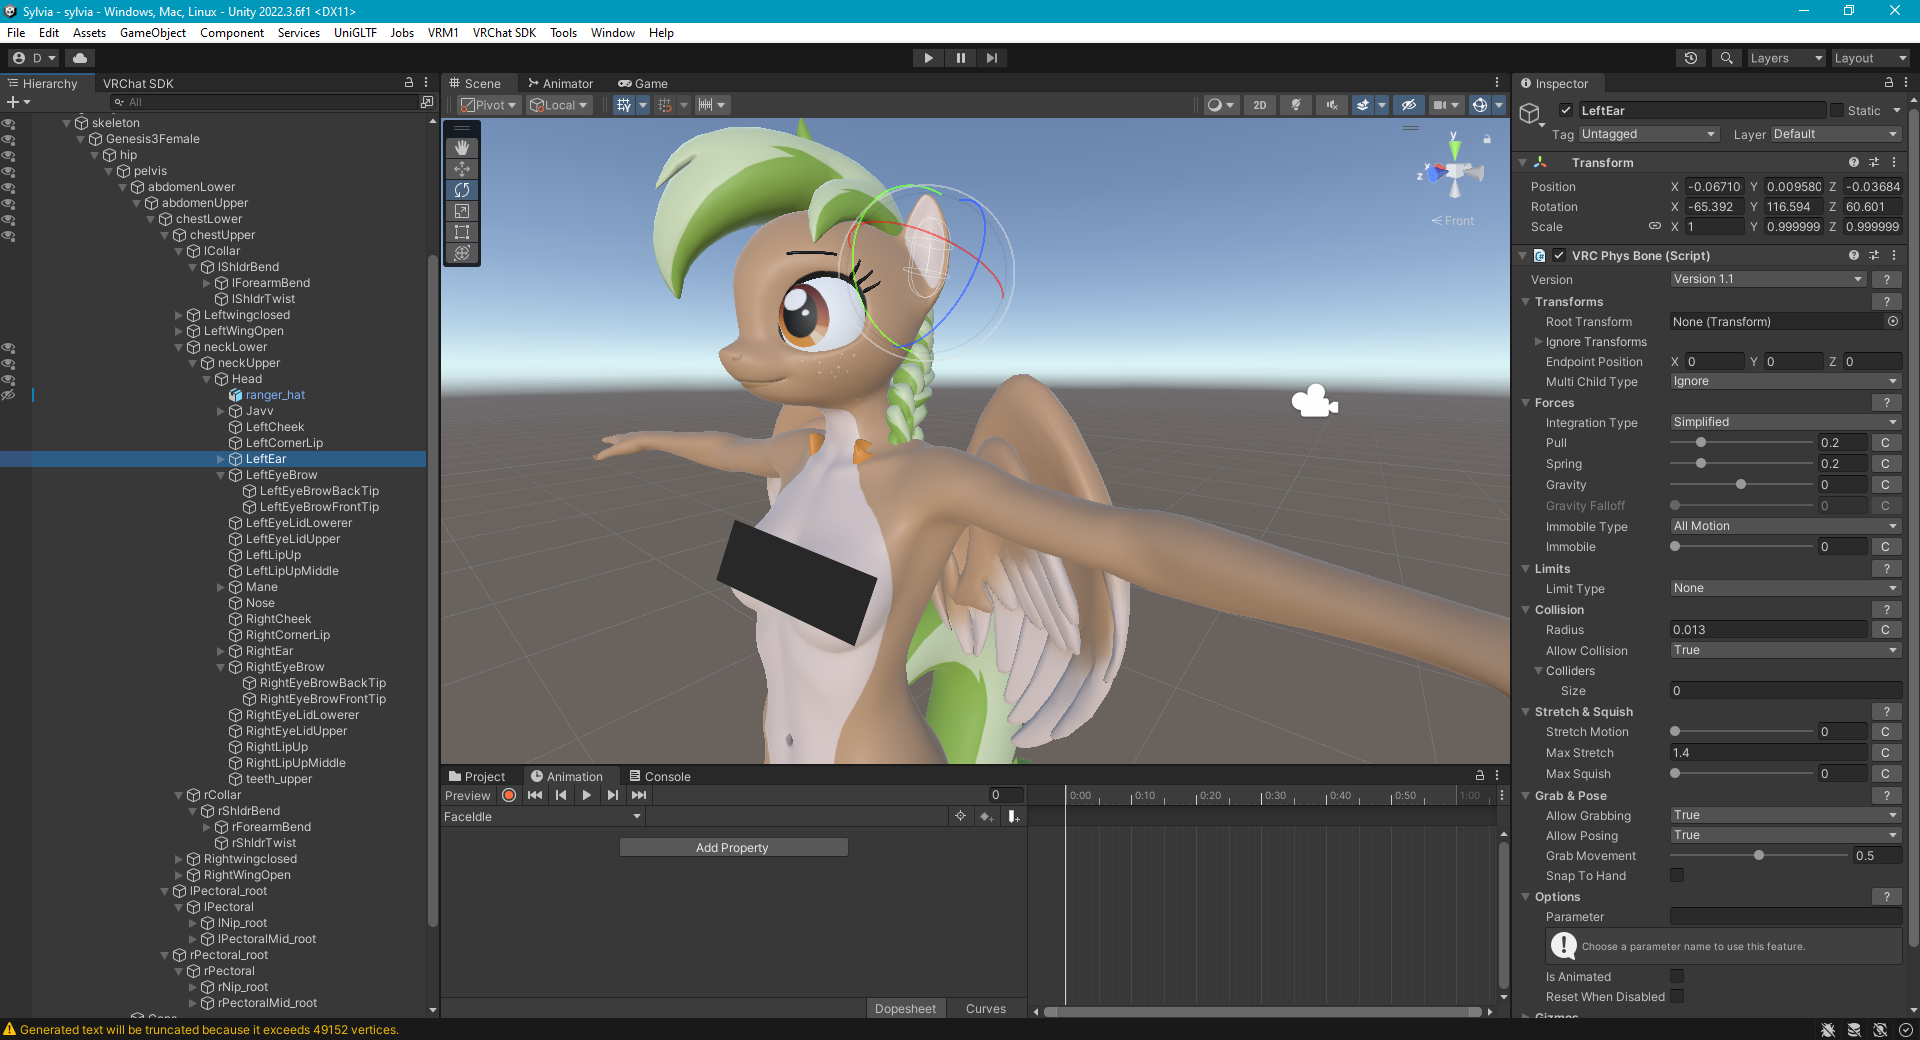The image size is (1920, 1040).
Task: Enable the Static checkbox
Action: 1836,110
